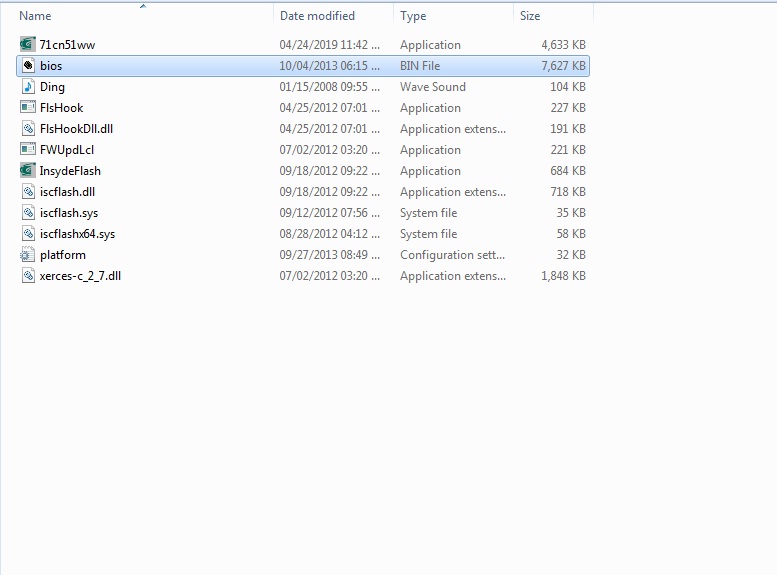Screen dimensions: 777x577
Task: Sort files by Date modified column
Action: [x=317, y=16]
